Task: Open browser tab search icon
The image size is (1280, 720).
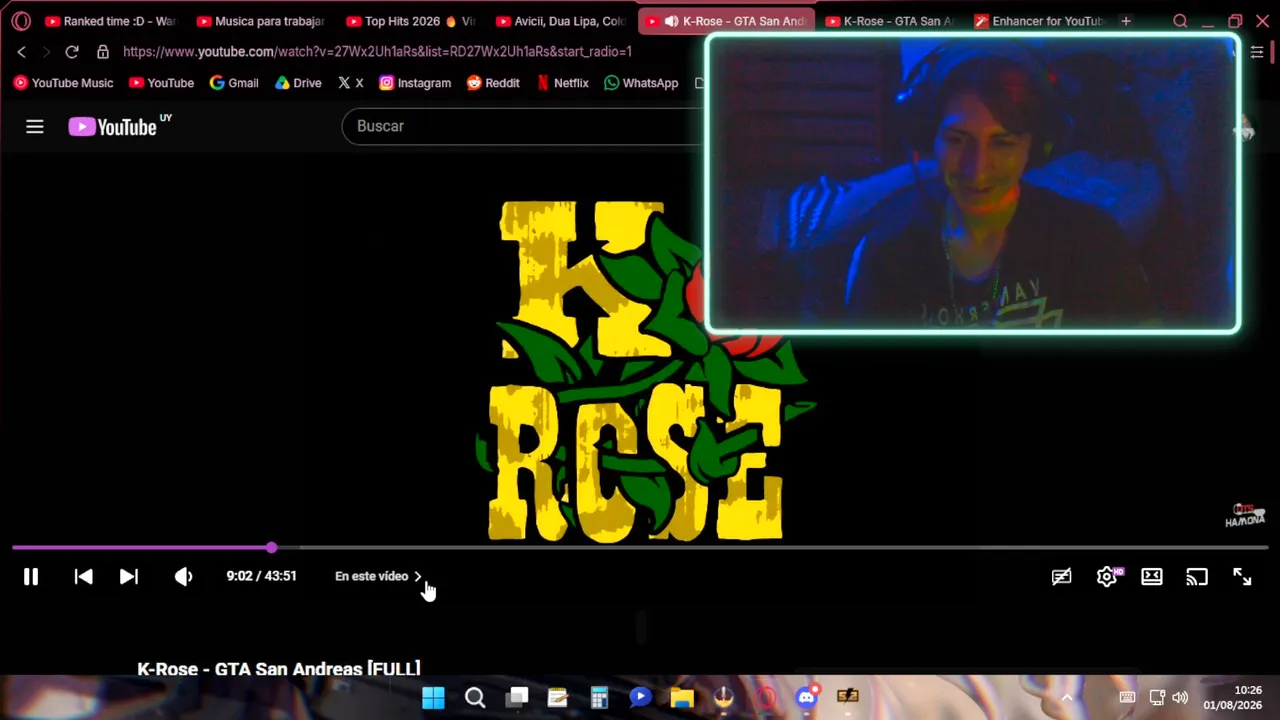Action: click(1180, 21)
